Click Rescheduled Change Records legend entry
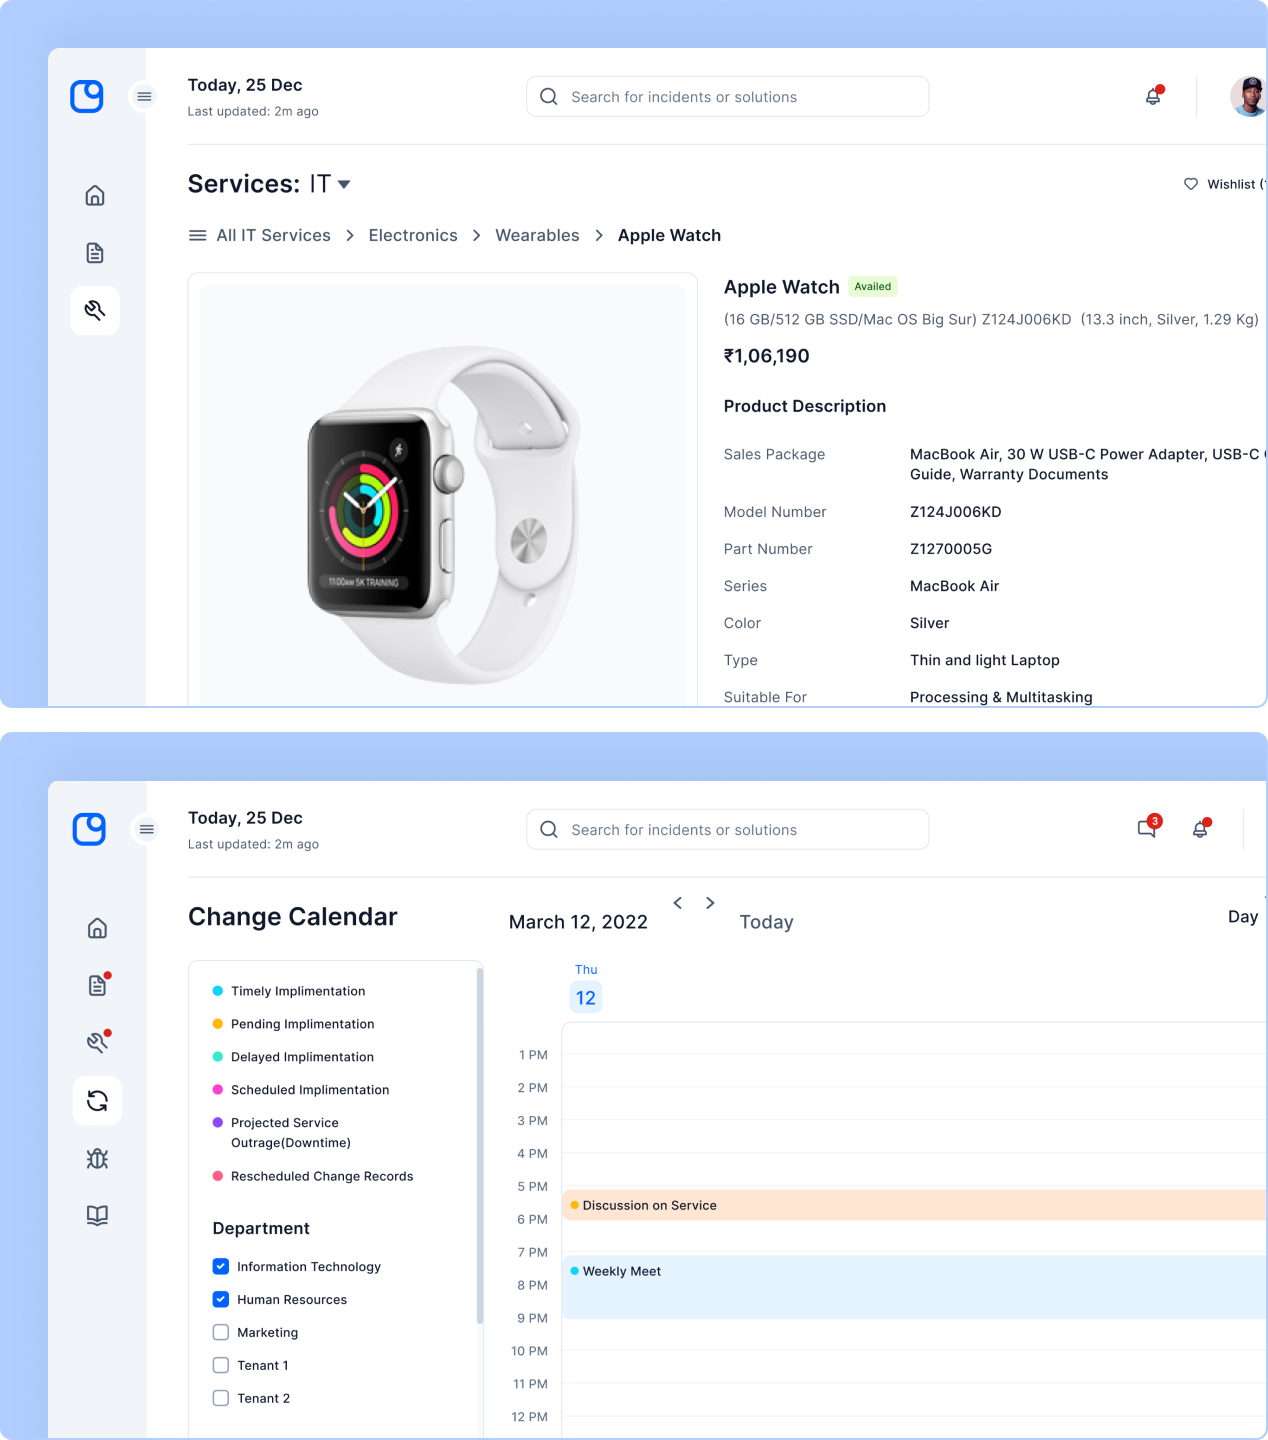 (x=313, y=1176)
